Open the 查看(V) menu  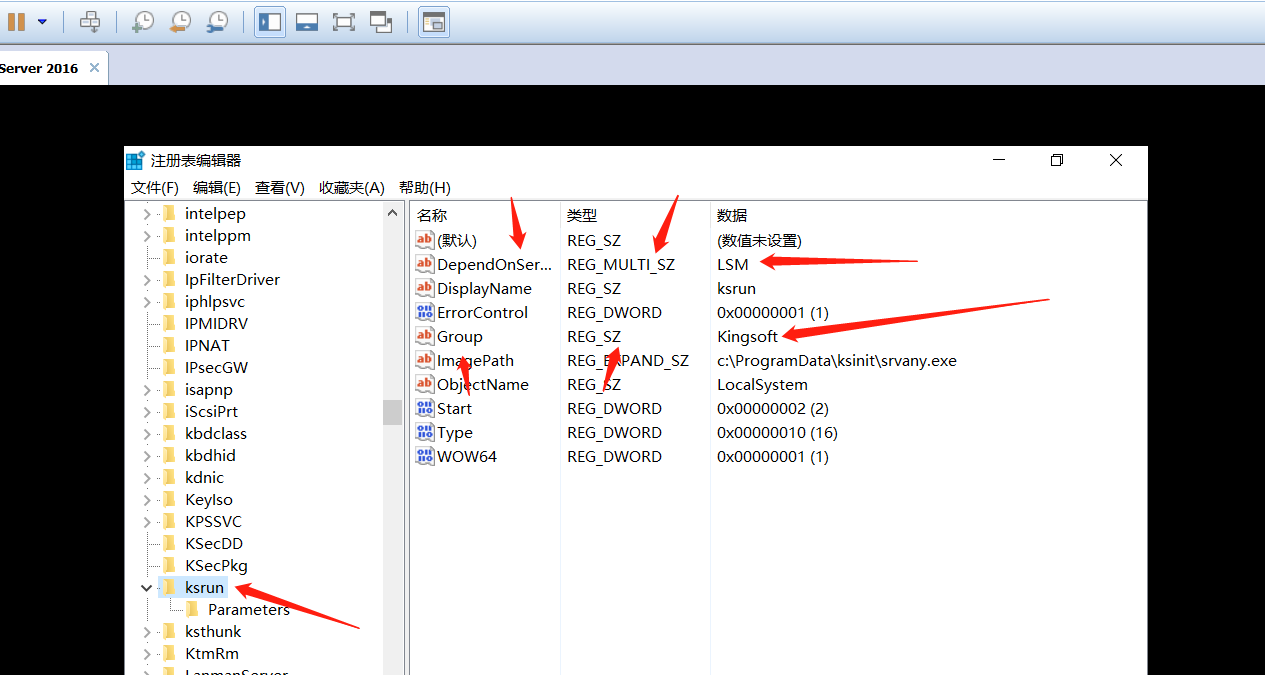click(x=280, y=187)
